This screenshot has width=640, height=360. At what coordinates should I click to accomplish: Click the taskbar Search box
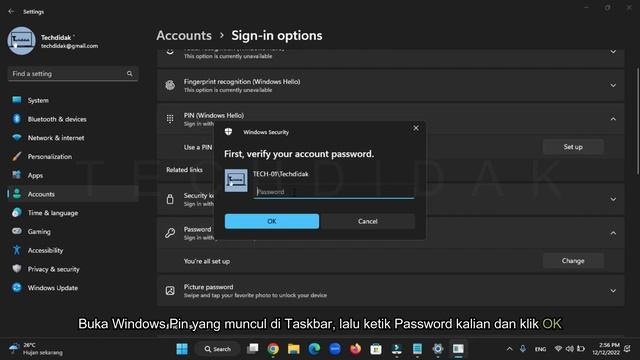pos(218,349)
